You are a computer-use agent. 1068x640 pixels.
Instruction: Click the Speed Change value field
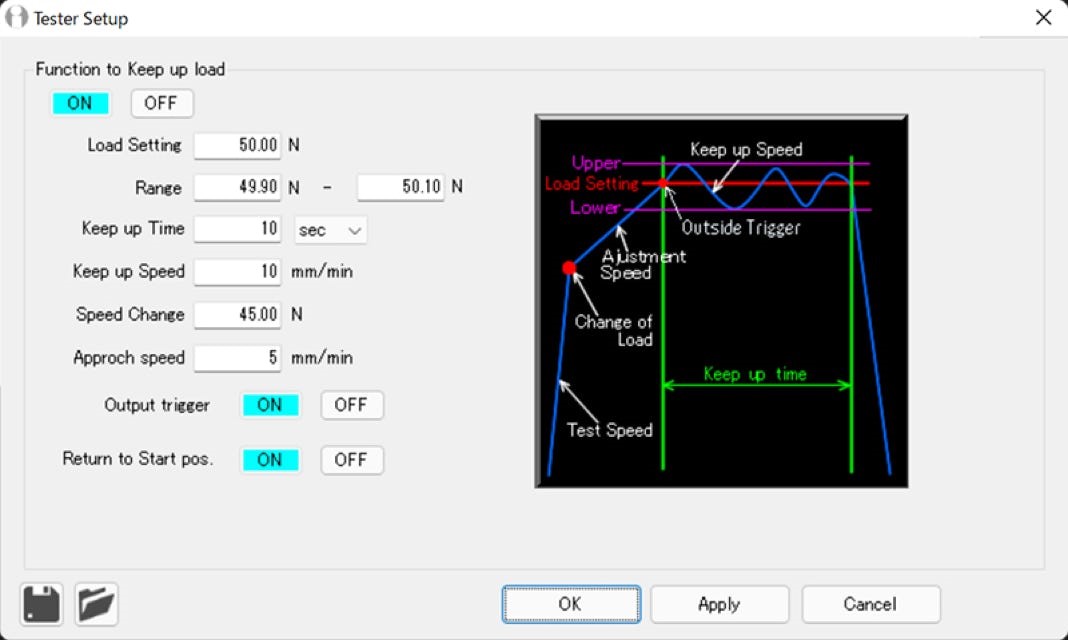pos(238,315)
